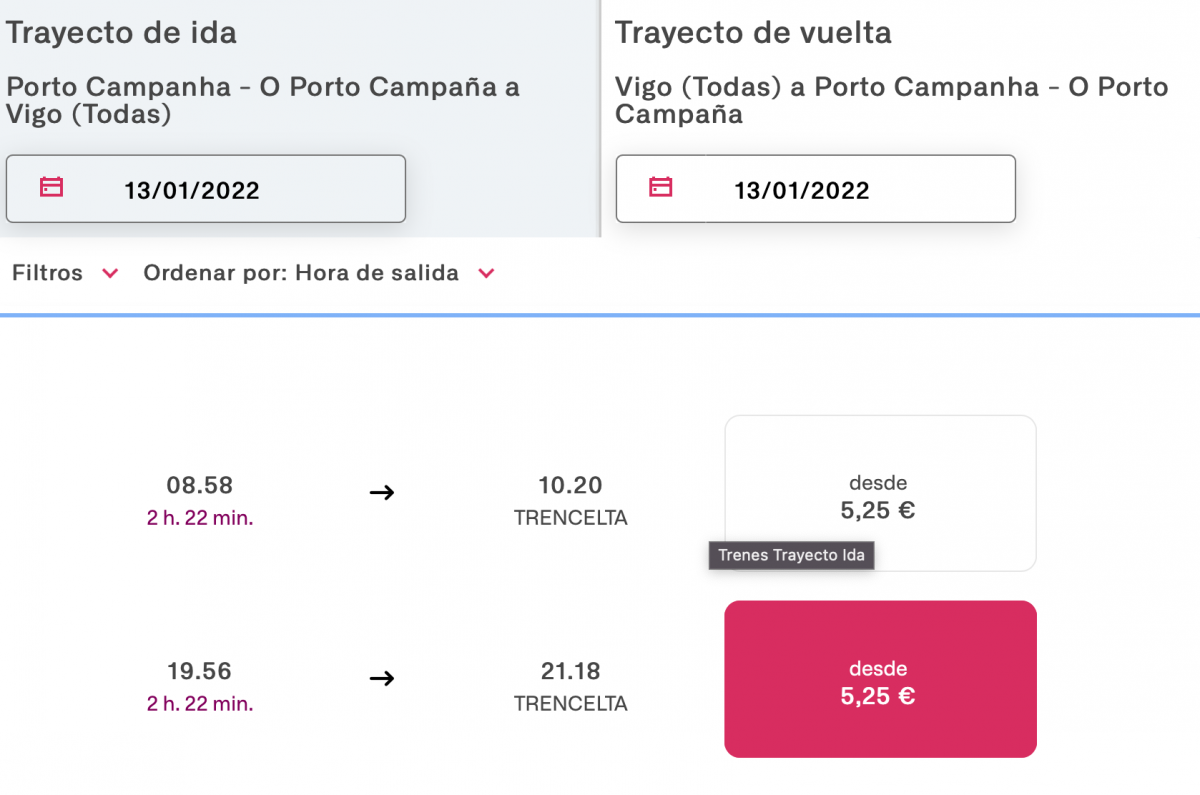
Task: Select the highlighted 19.56 train fare button
Action: [880, 679]
